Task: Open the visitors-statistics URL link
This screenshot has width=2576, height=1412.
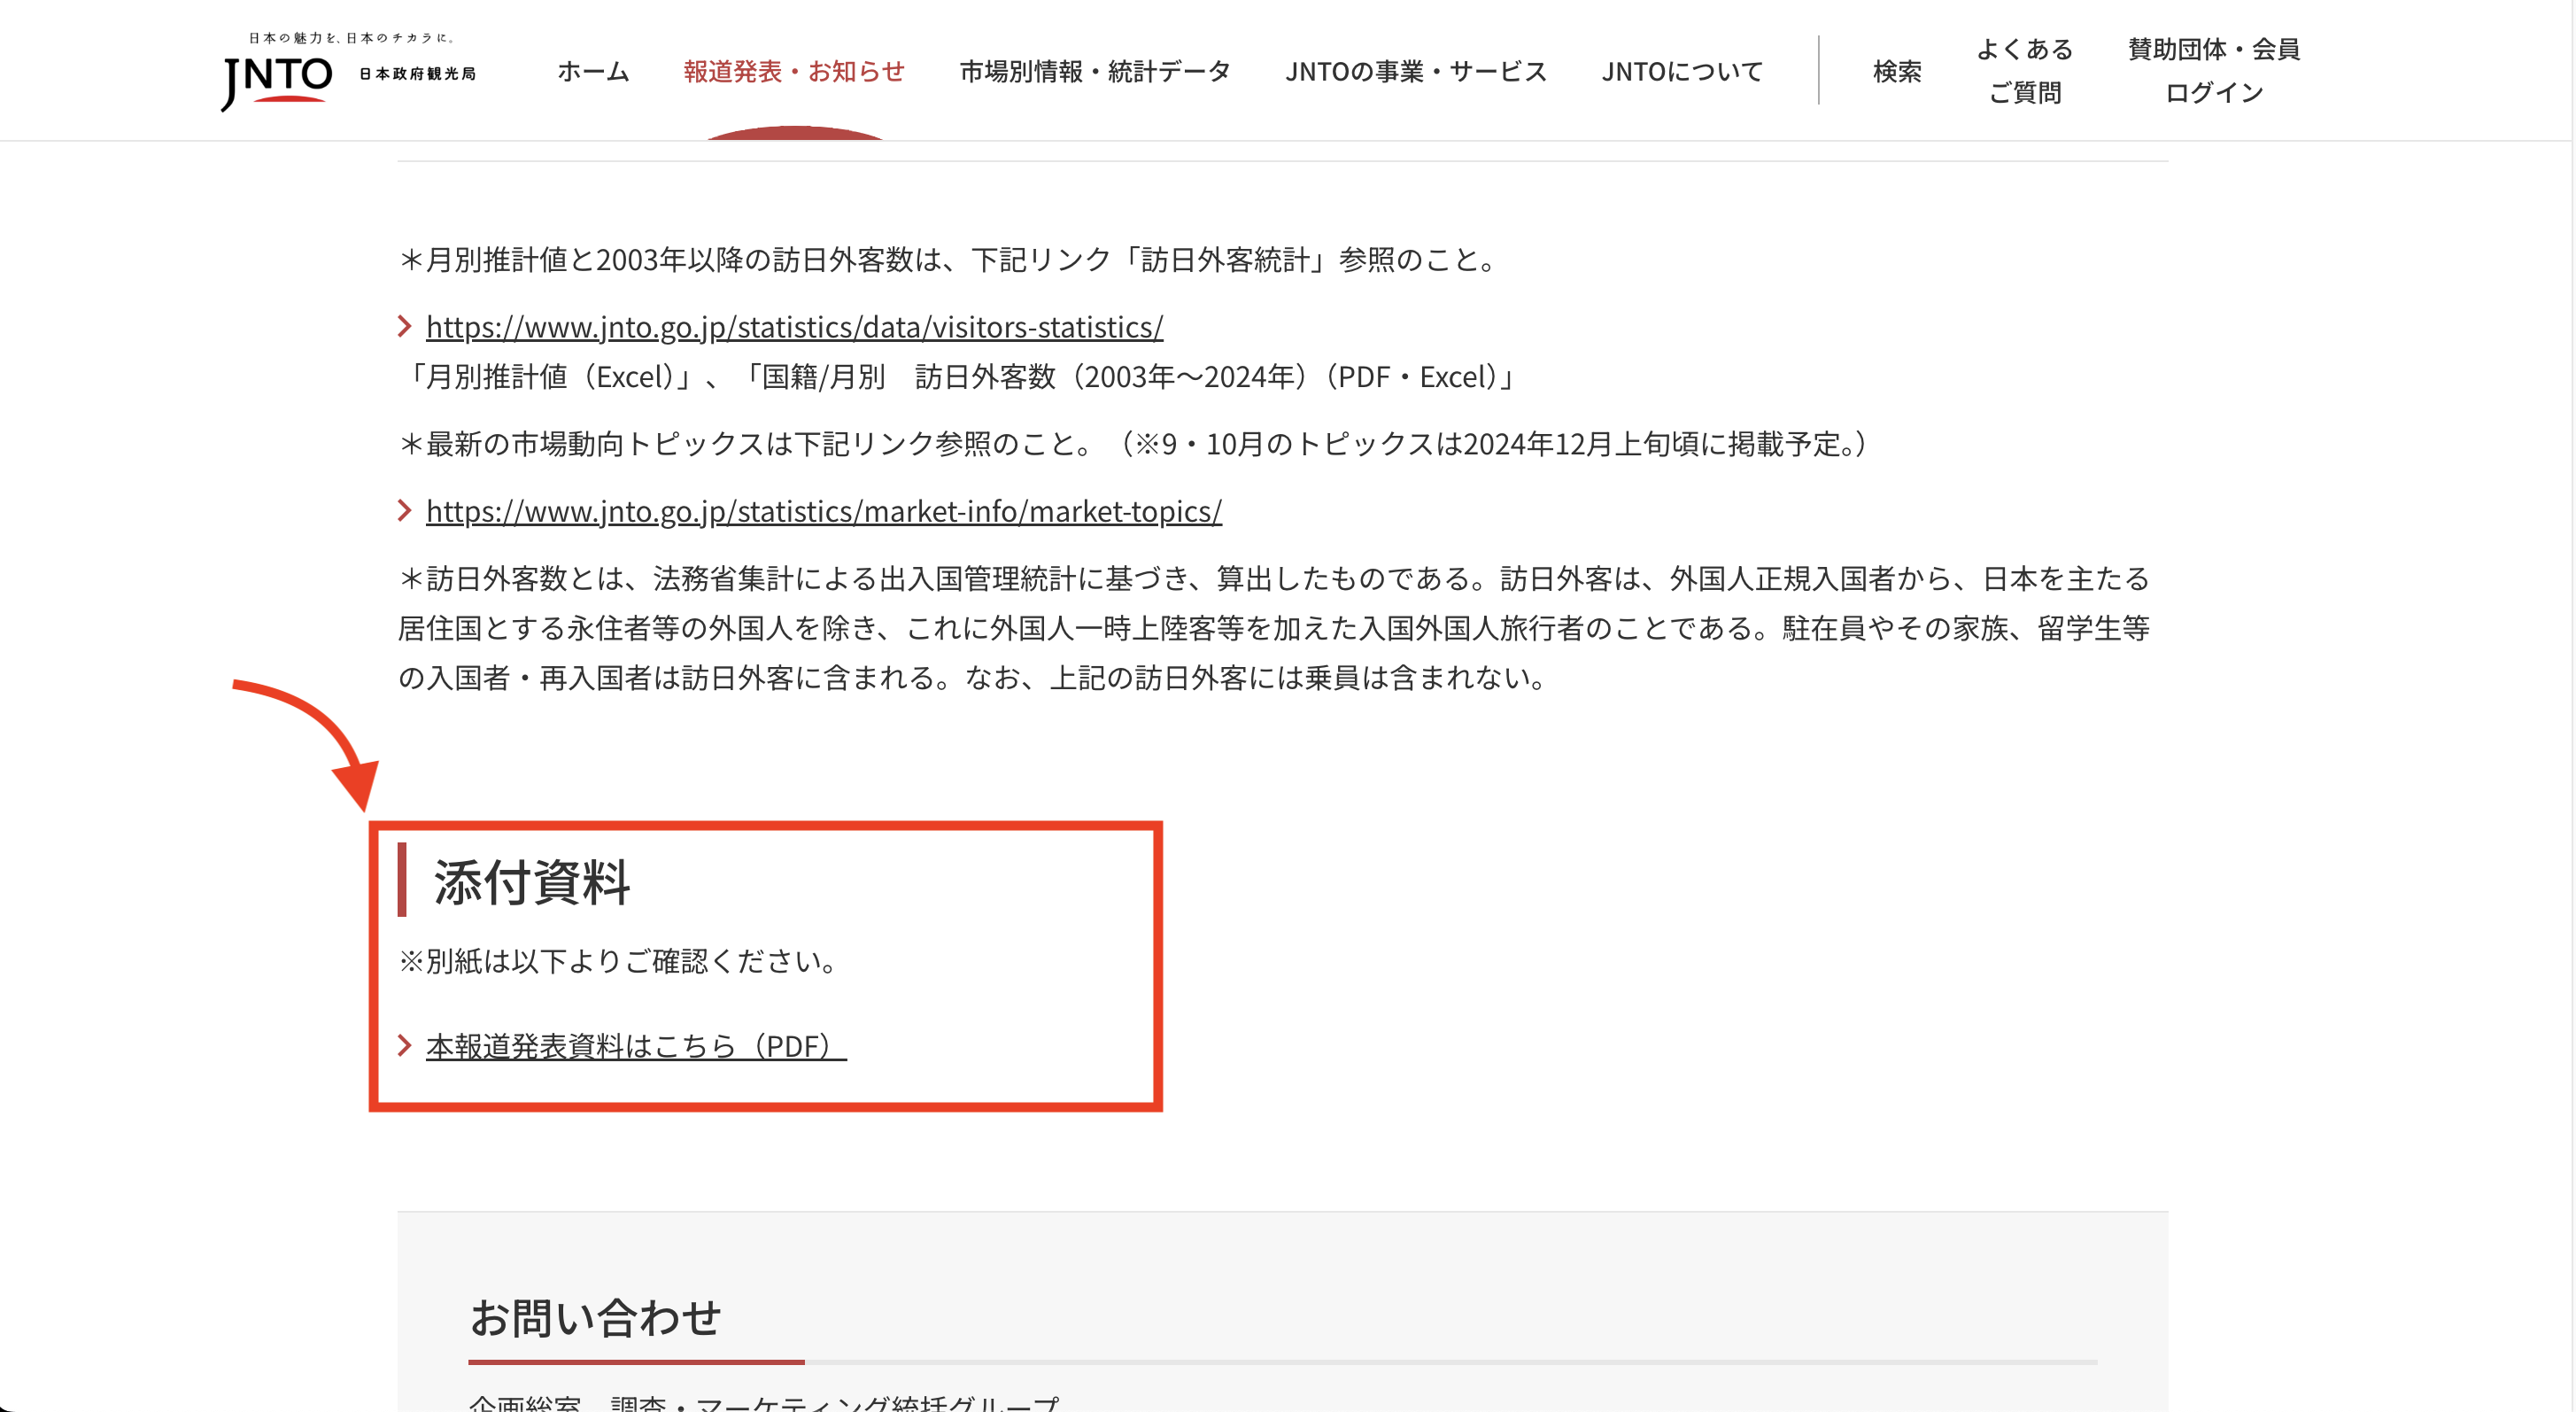Action: (x=793, y=326)
